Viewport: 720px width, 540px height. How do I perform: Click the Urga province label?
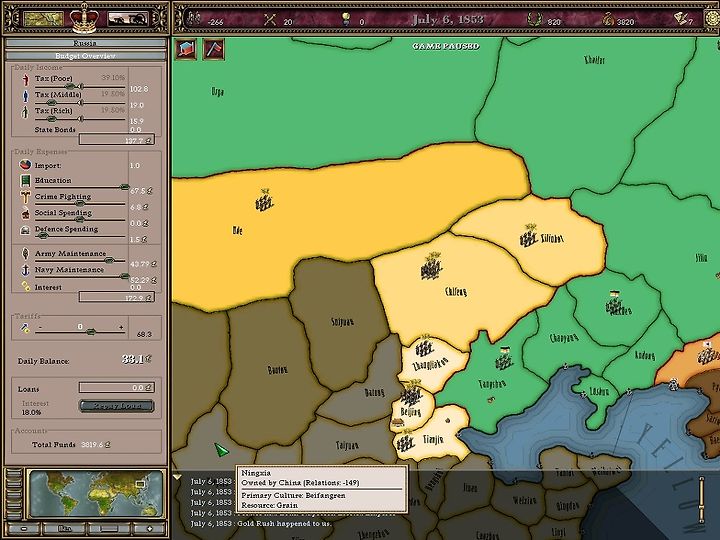point(217,92)
